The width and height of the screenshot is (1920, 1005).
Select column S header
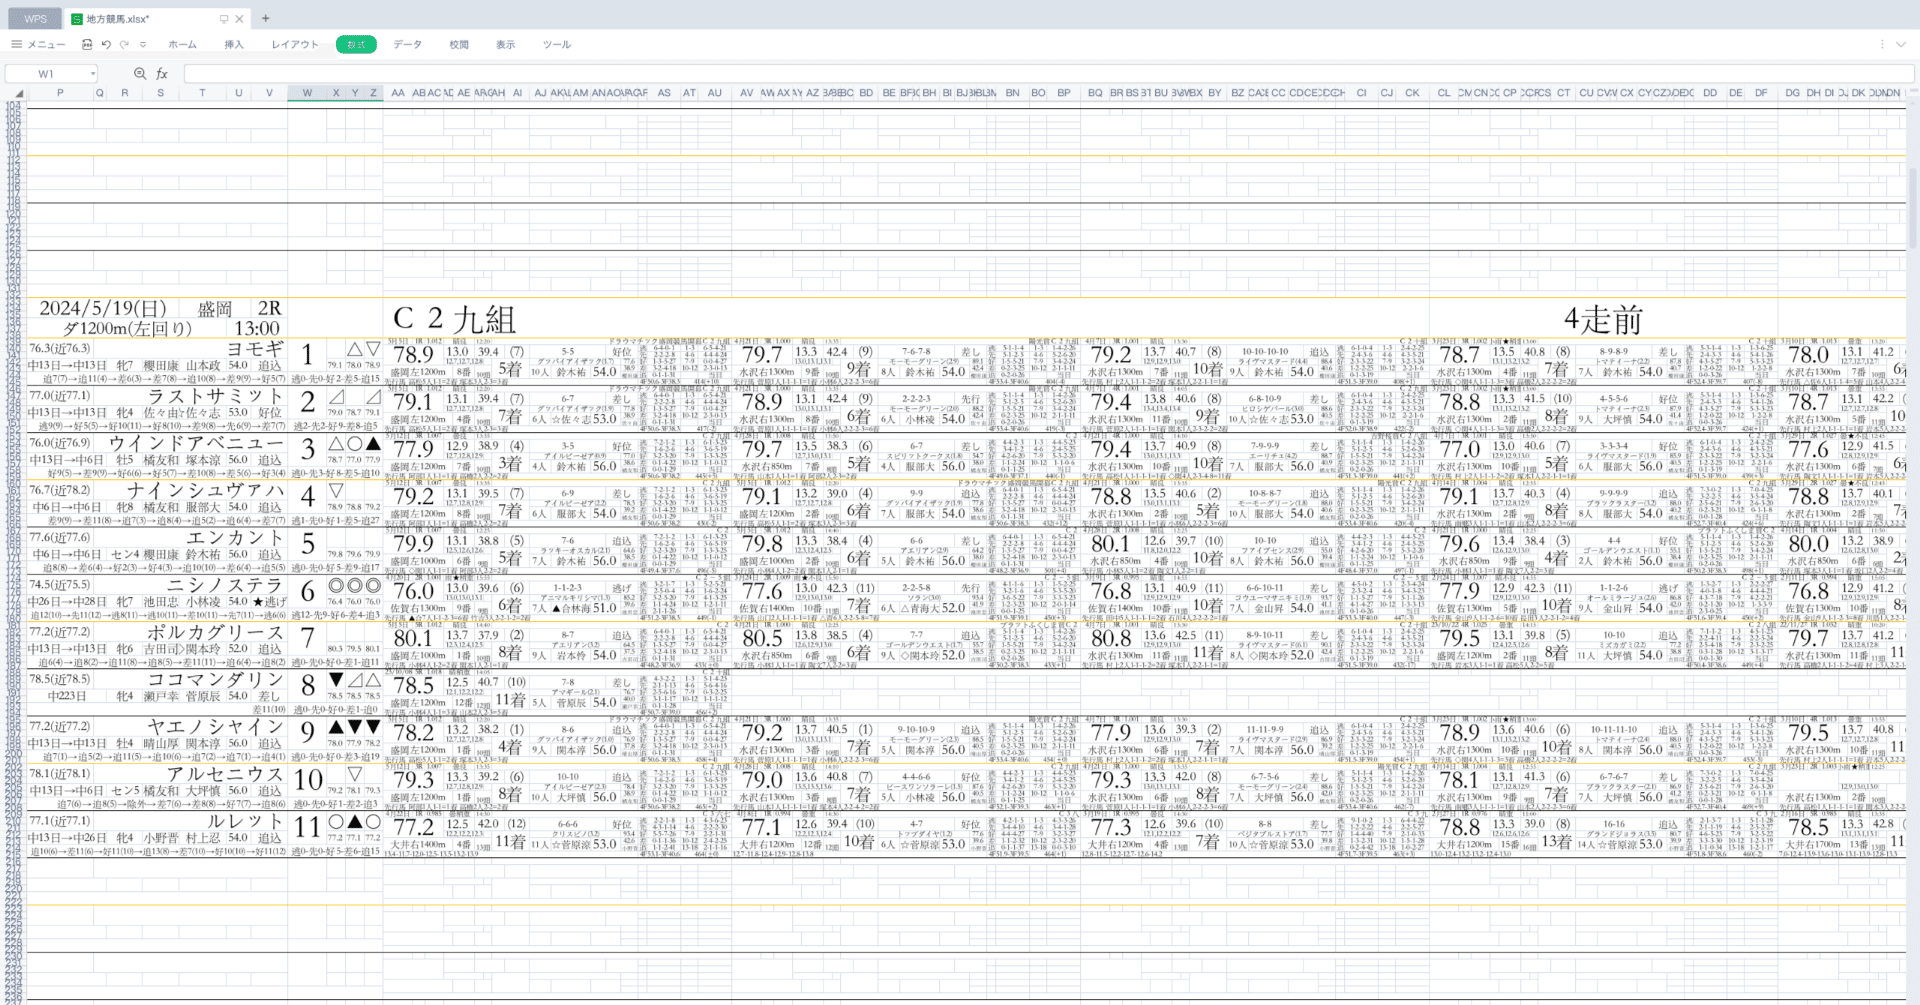[x=160, y=93]
